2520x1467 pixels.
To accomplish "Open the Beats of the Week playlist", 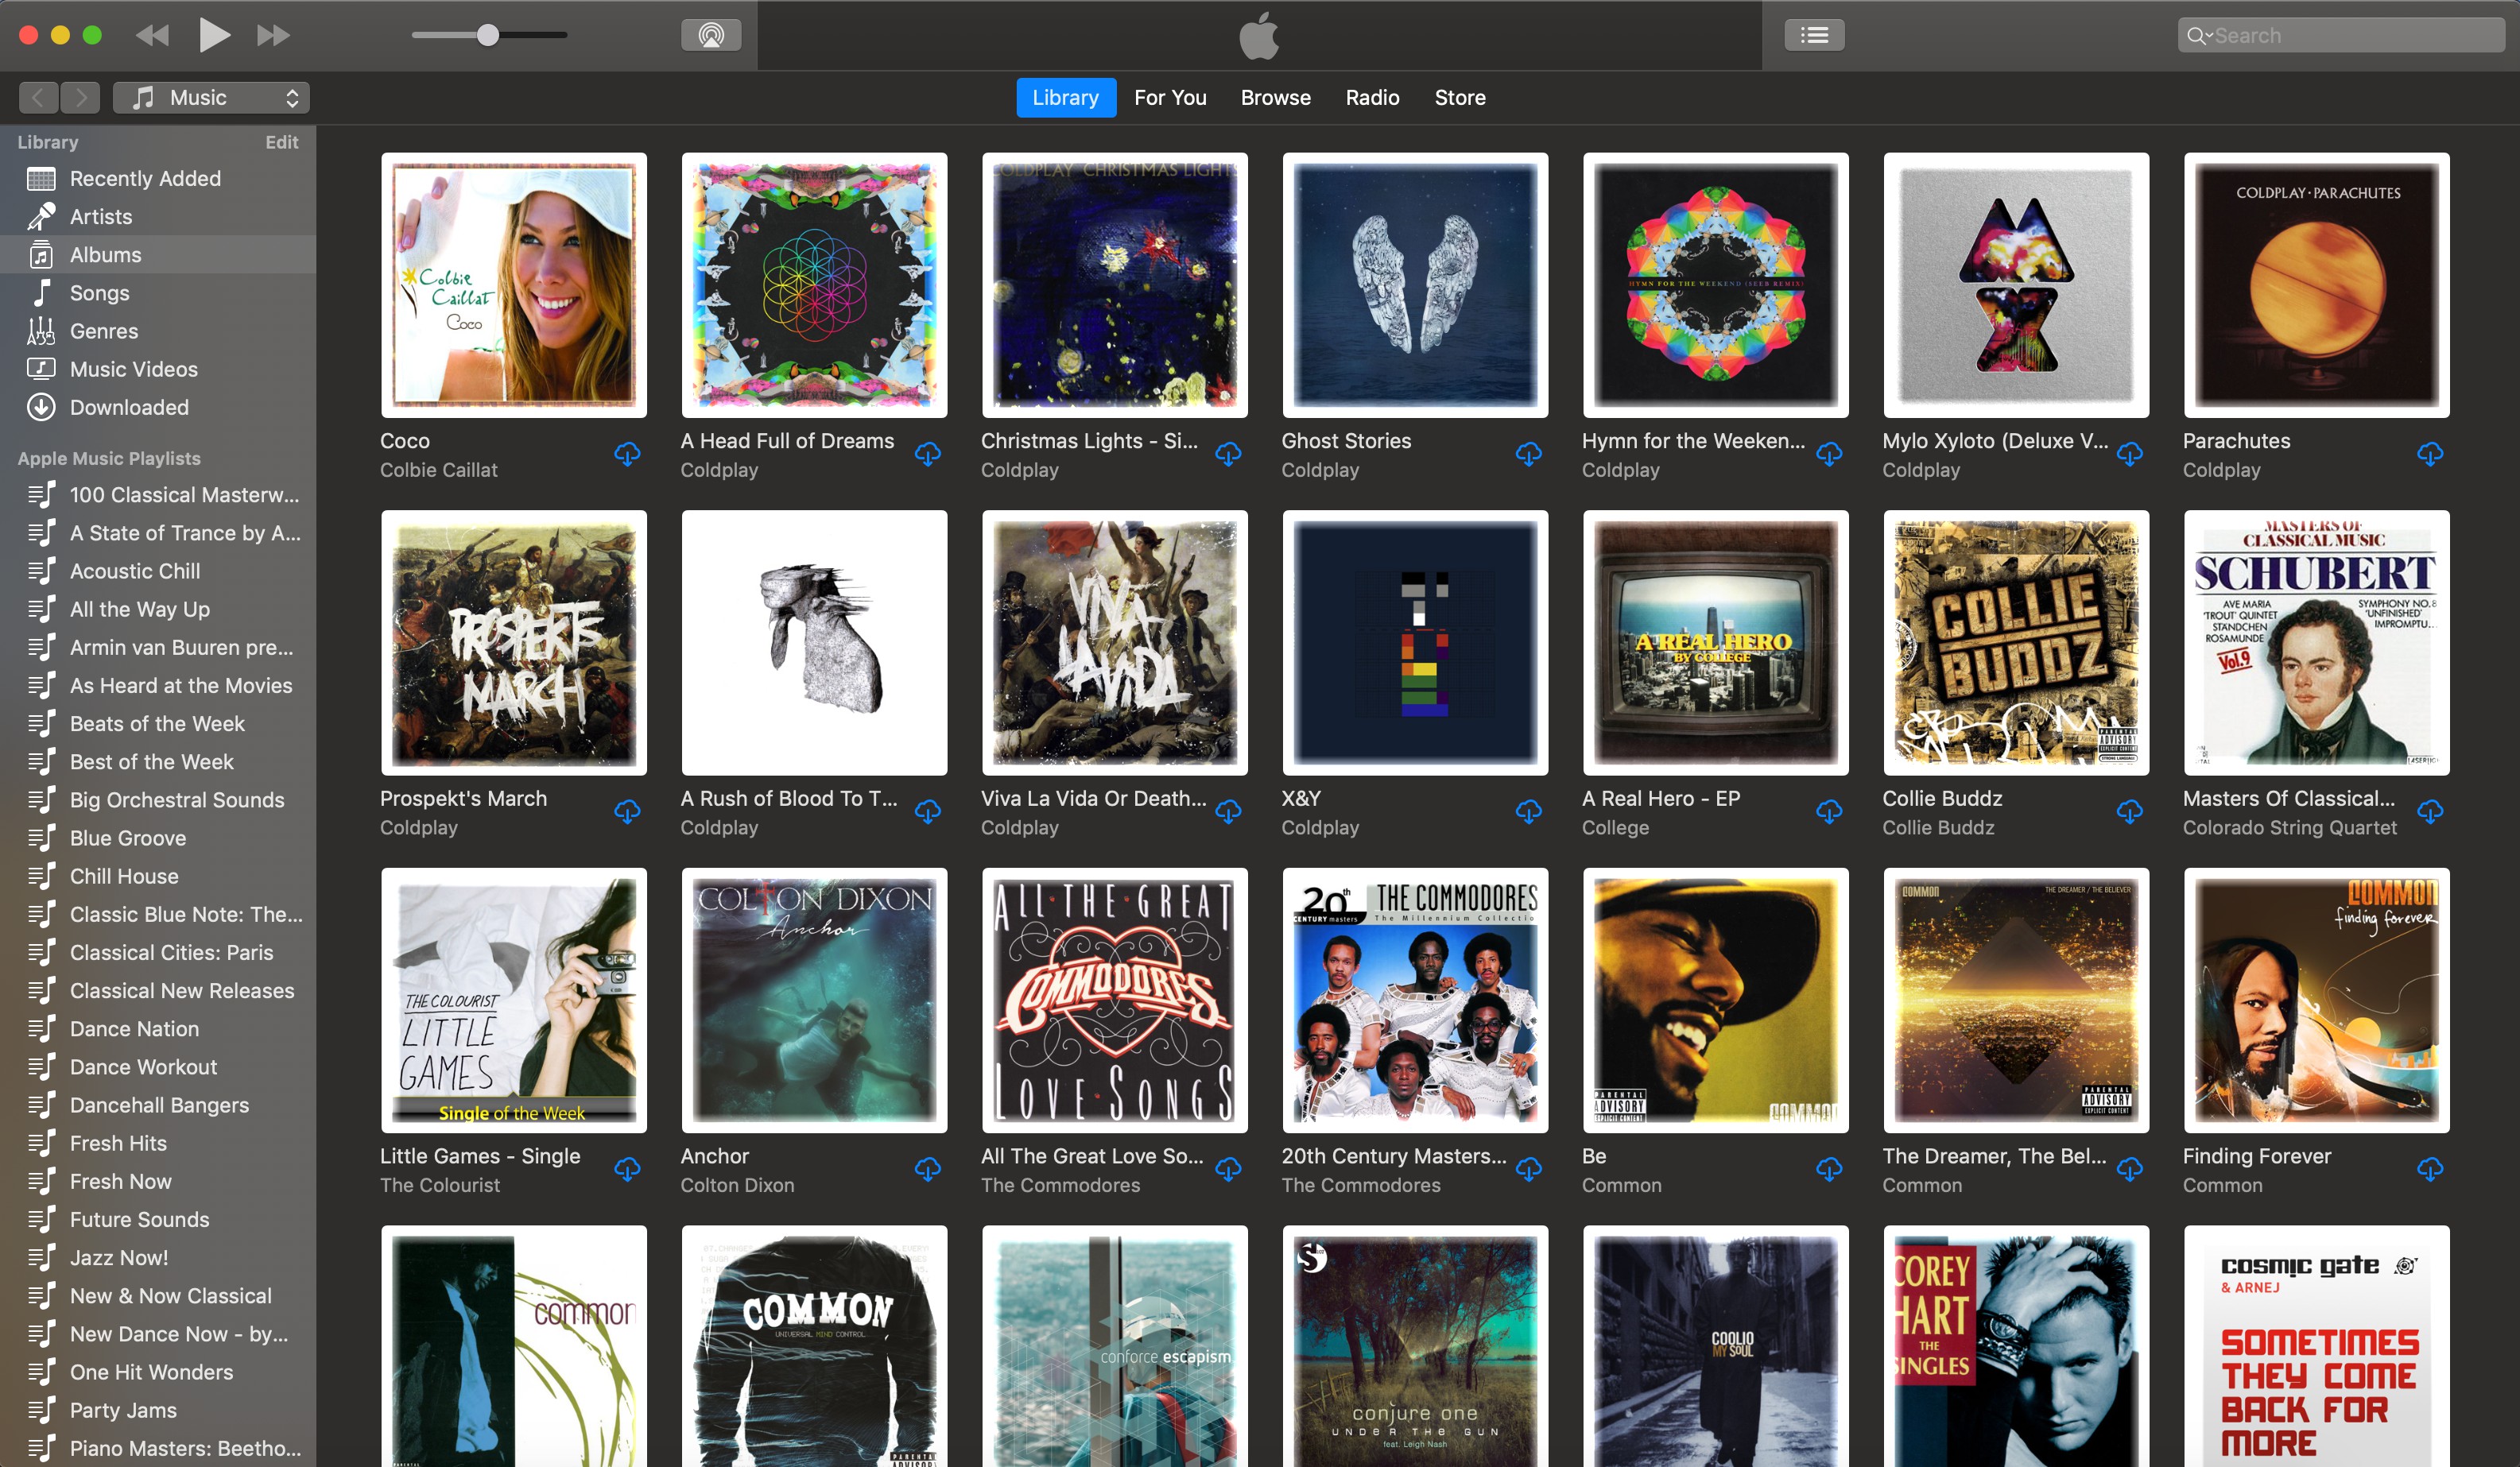I will (158, 723).
